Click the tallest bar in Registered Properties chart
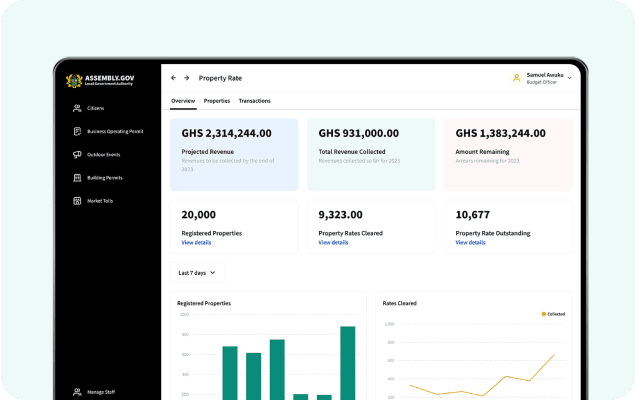 [x=347, y=363]
